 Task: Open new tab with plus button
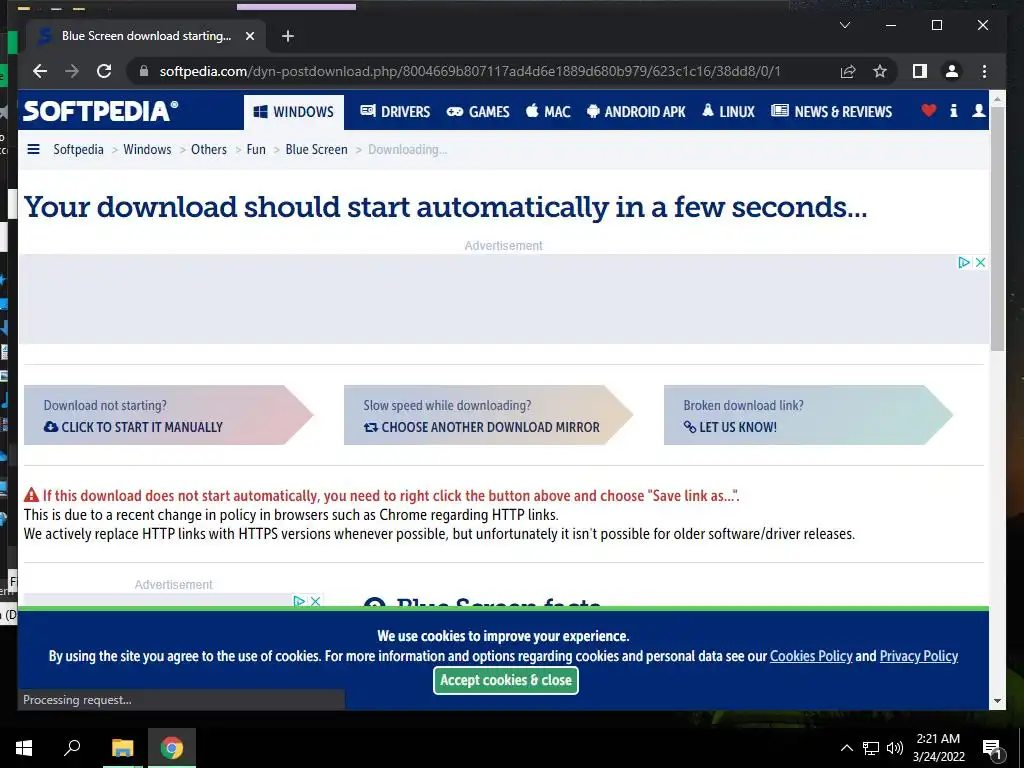[x=287, y=36]
